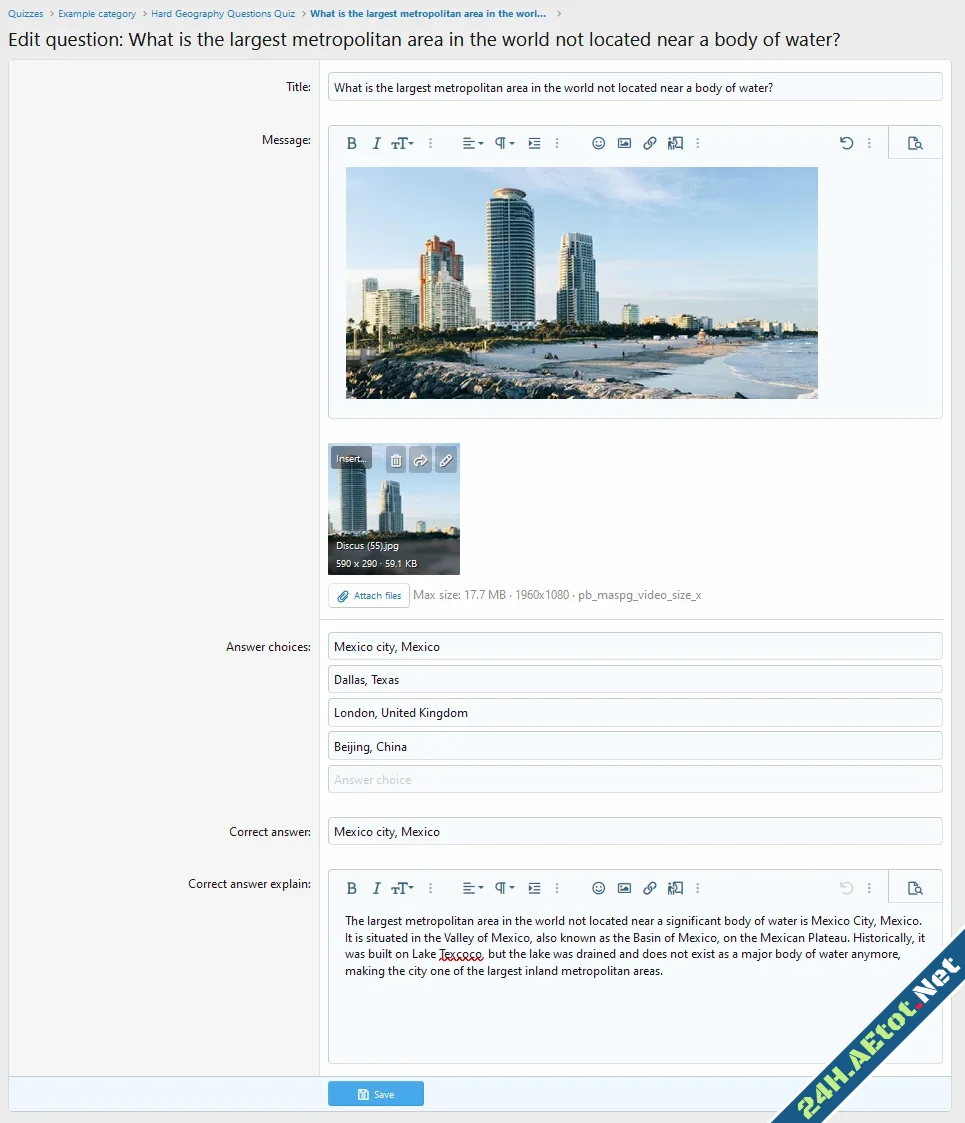This screenshot has width=965, height=1123.
Task: Open the font size dropdown in the toolbar
Action: pos(403,142)
